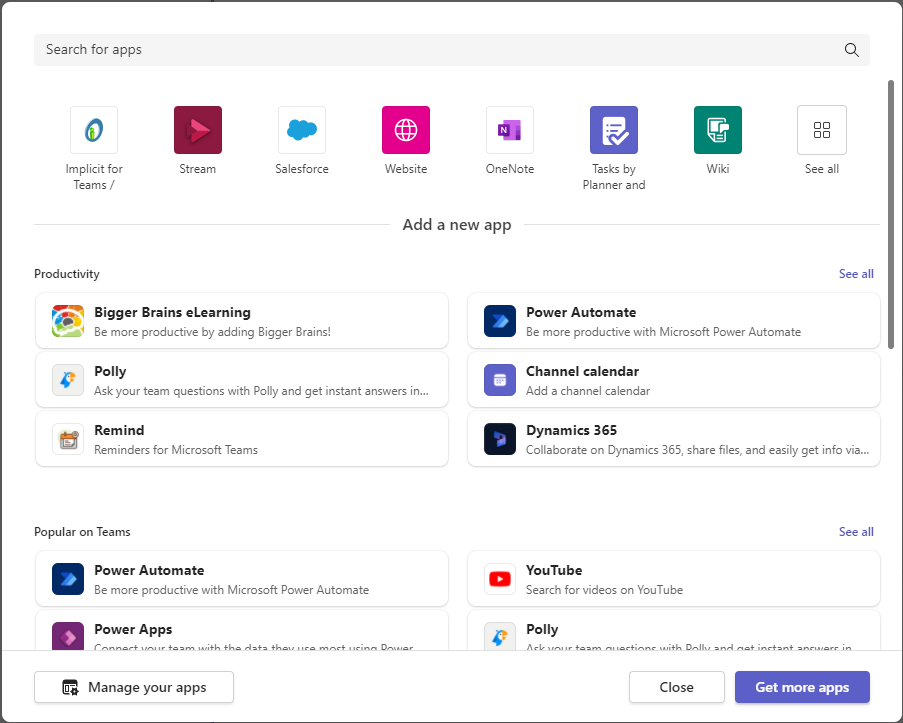Click the vertical scrollbar thumb
903x723 pixels.
coord(890,215)
